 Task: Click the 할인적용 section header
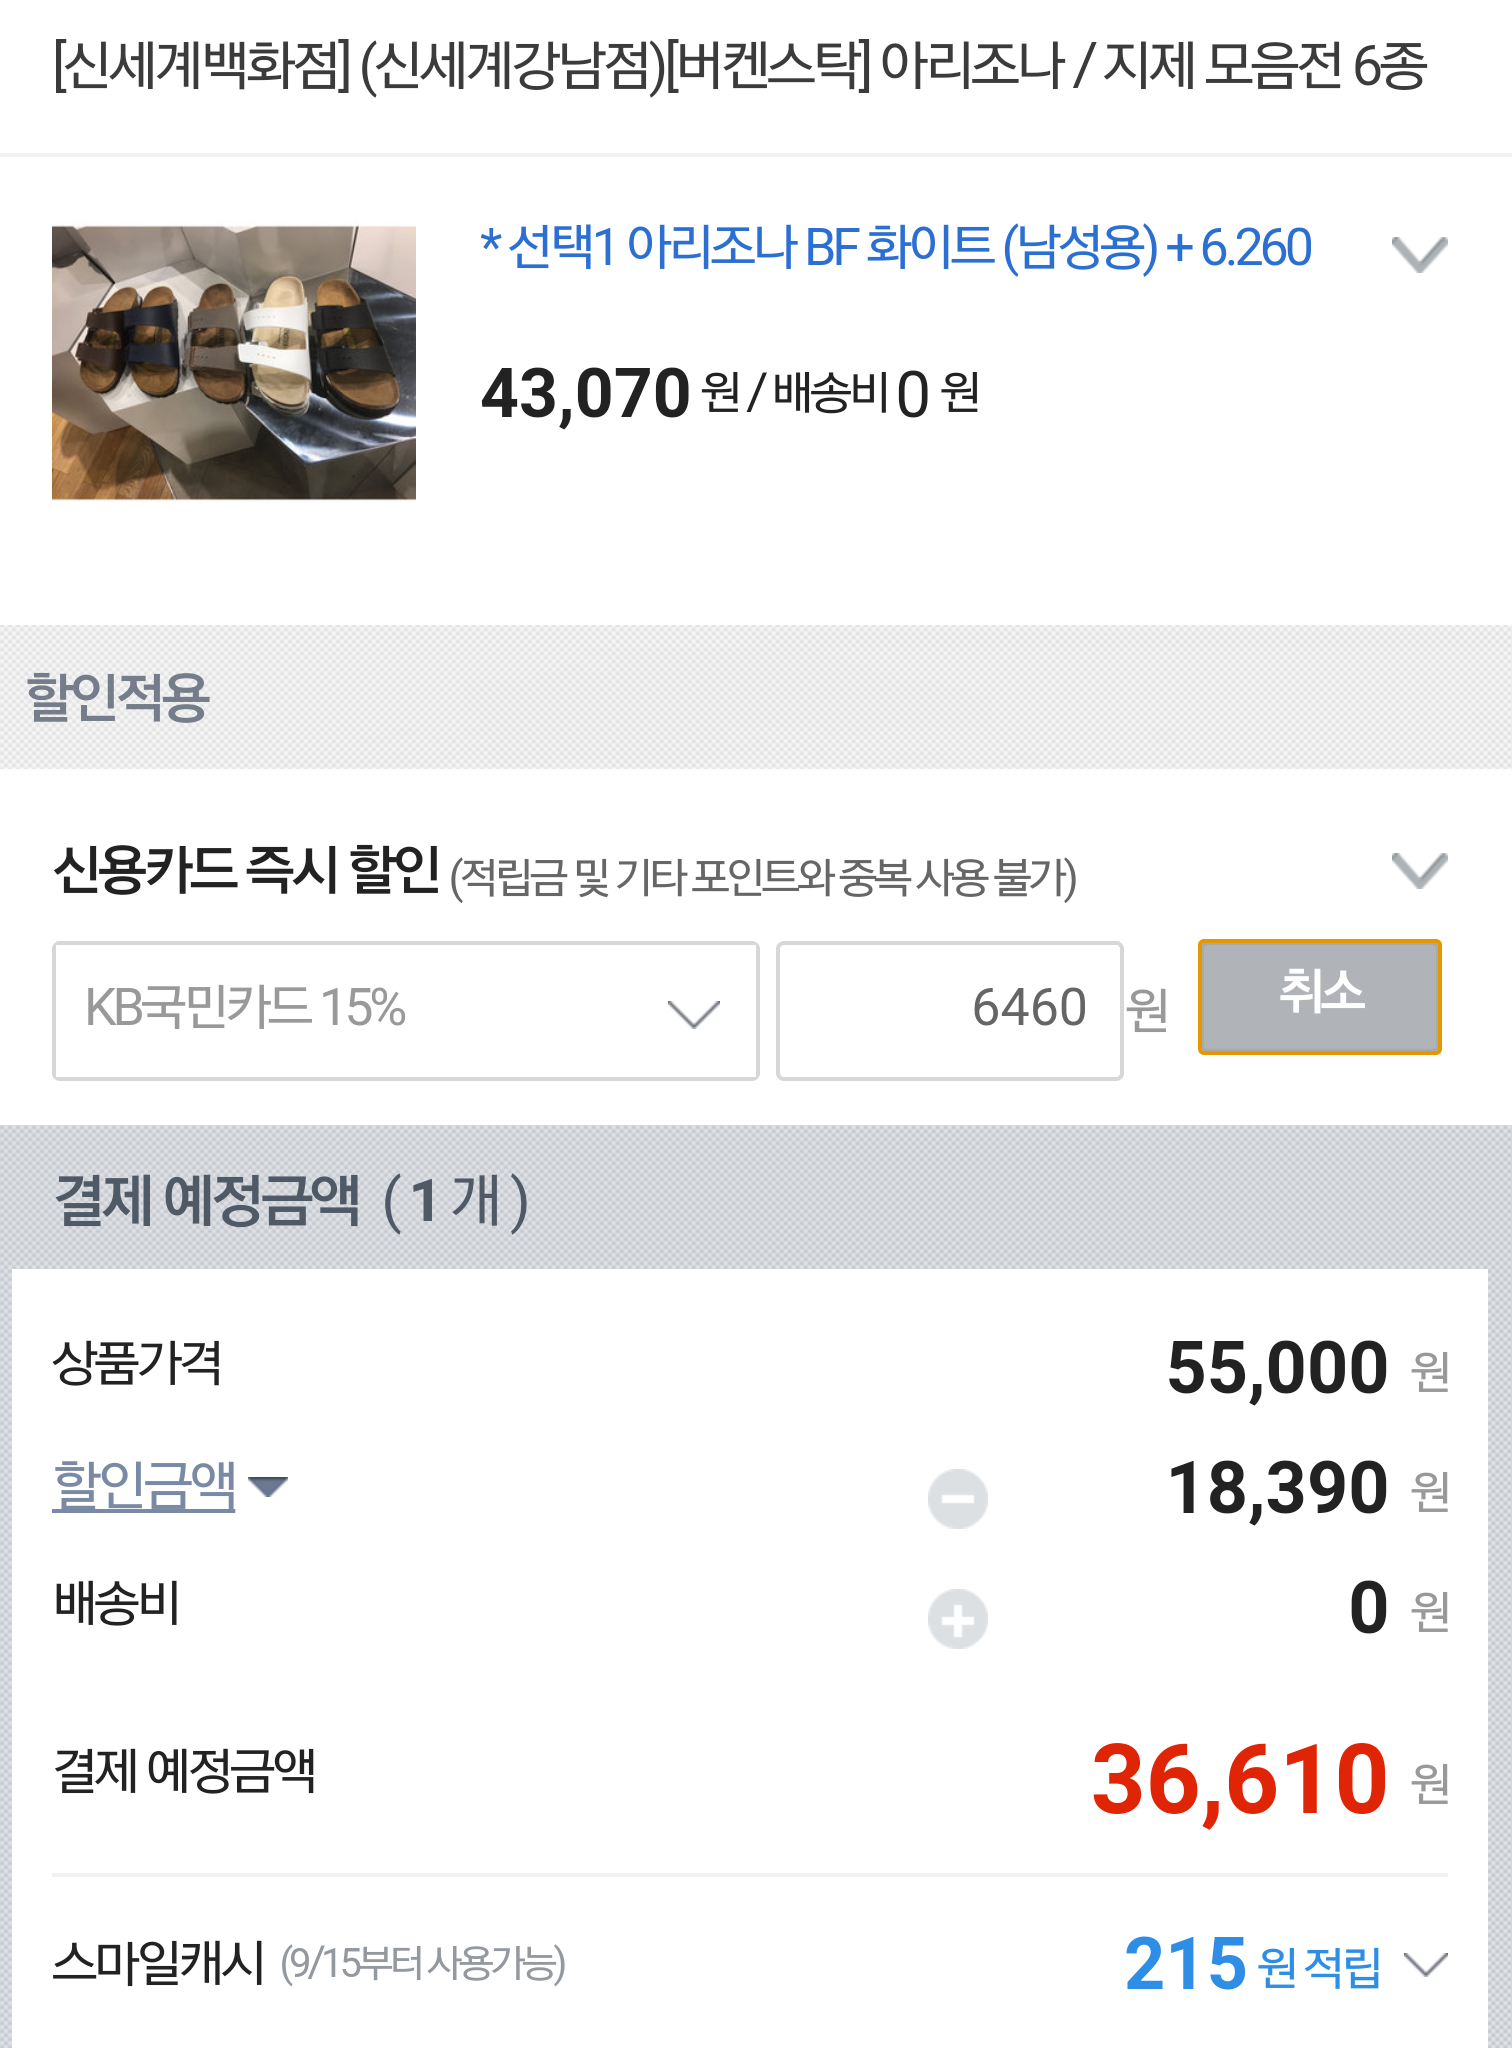[118, 697]
